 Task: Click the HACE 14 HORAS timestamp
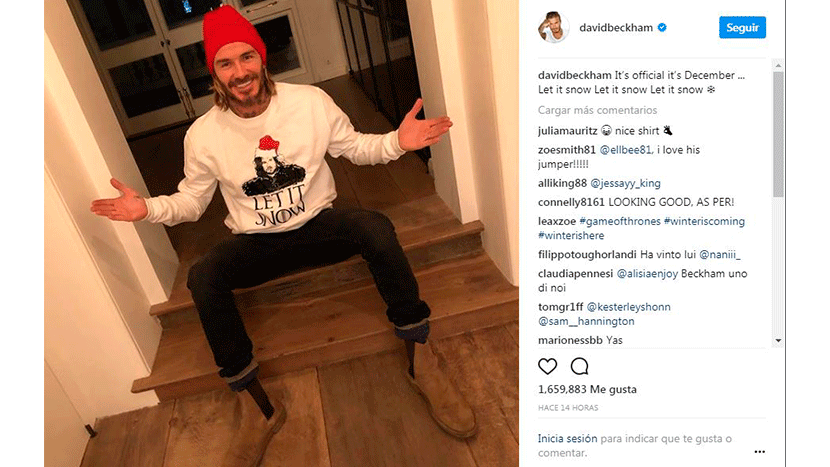point(568,408)
